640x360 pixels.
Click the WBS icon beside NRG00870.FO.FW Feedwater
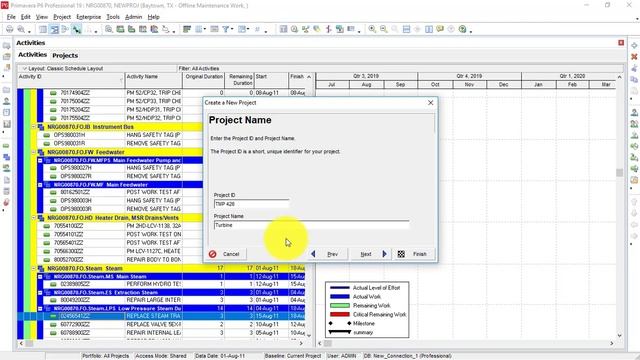coord(41,152)
